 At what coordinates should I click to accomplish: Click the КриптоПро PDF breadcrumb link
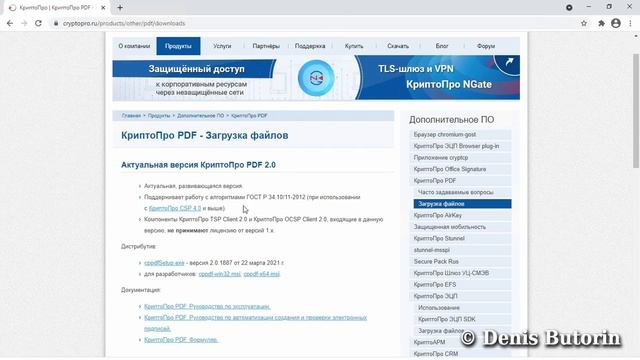[x=249, y=116]
